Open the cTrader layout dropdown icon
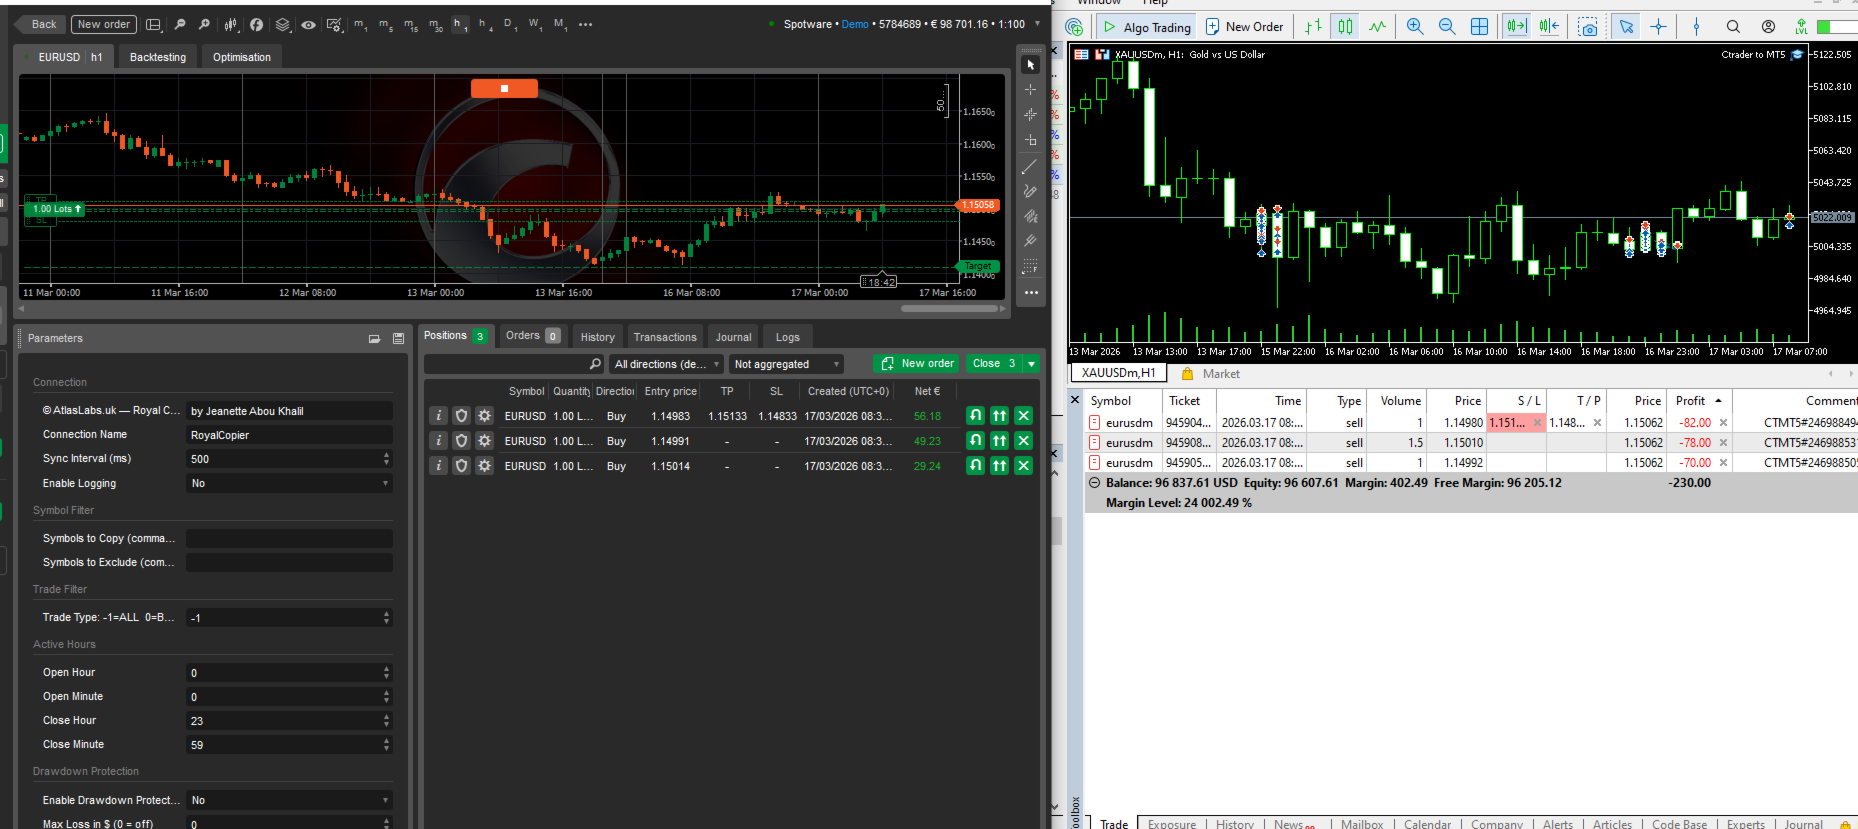 click(154, 24)
